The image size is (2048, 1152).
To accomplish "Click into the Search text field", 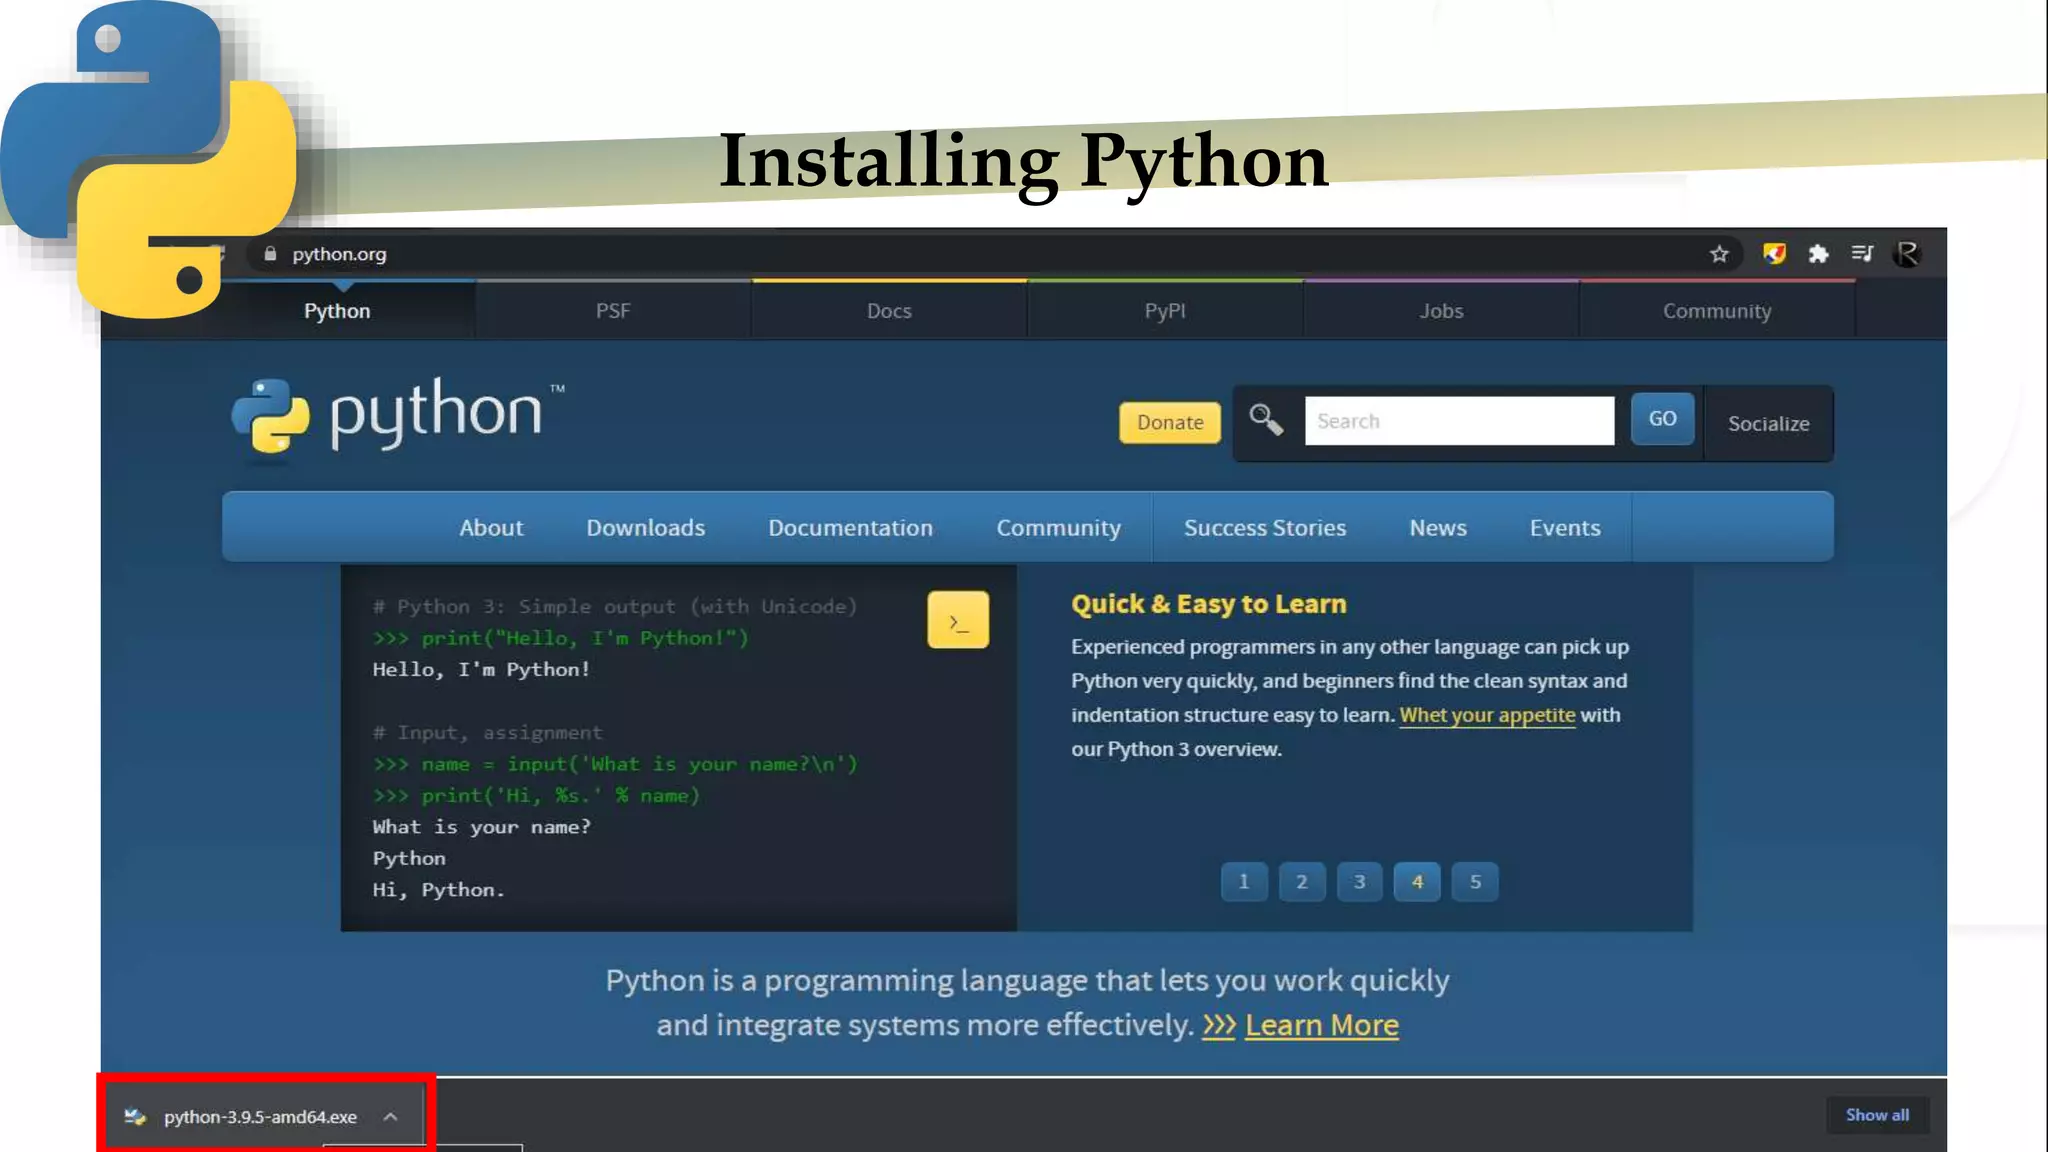I will (1458, 421).
